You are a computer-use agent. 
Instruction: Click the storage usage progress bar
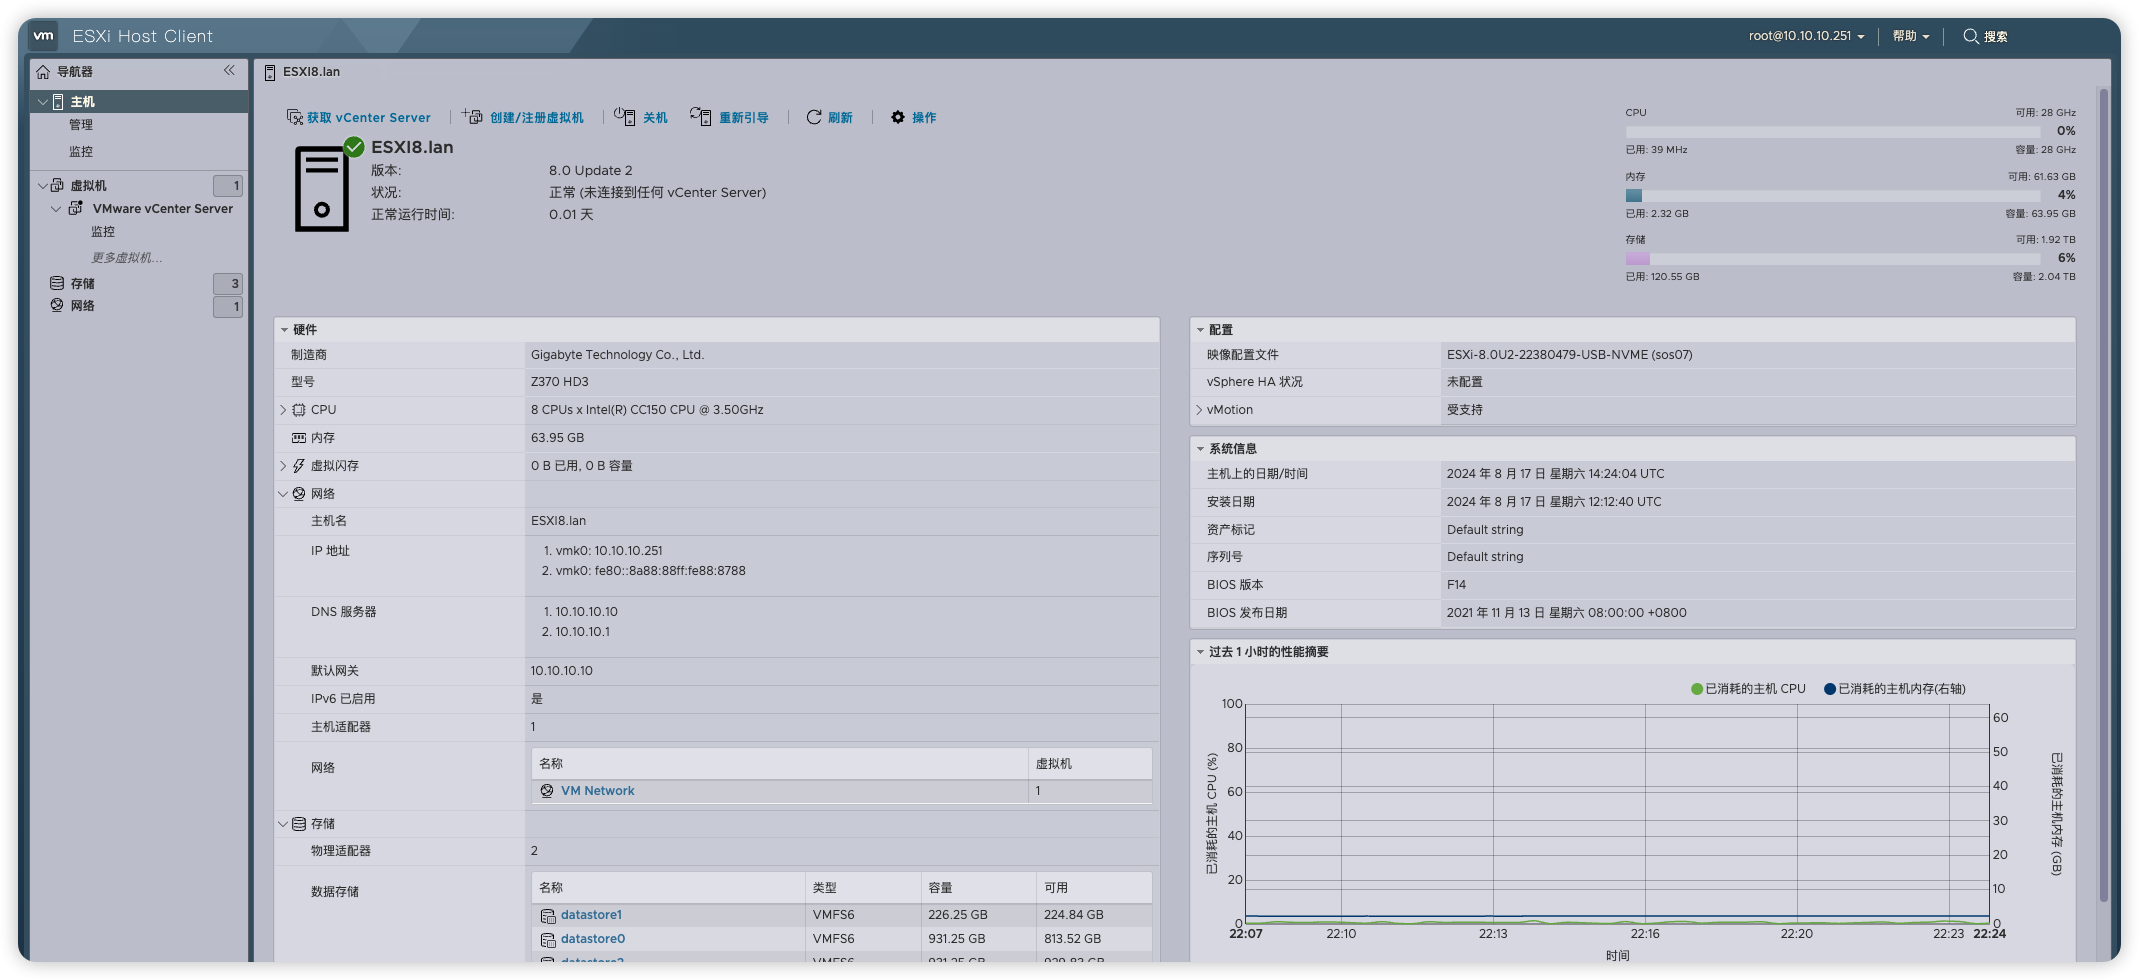[1832, 259]
